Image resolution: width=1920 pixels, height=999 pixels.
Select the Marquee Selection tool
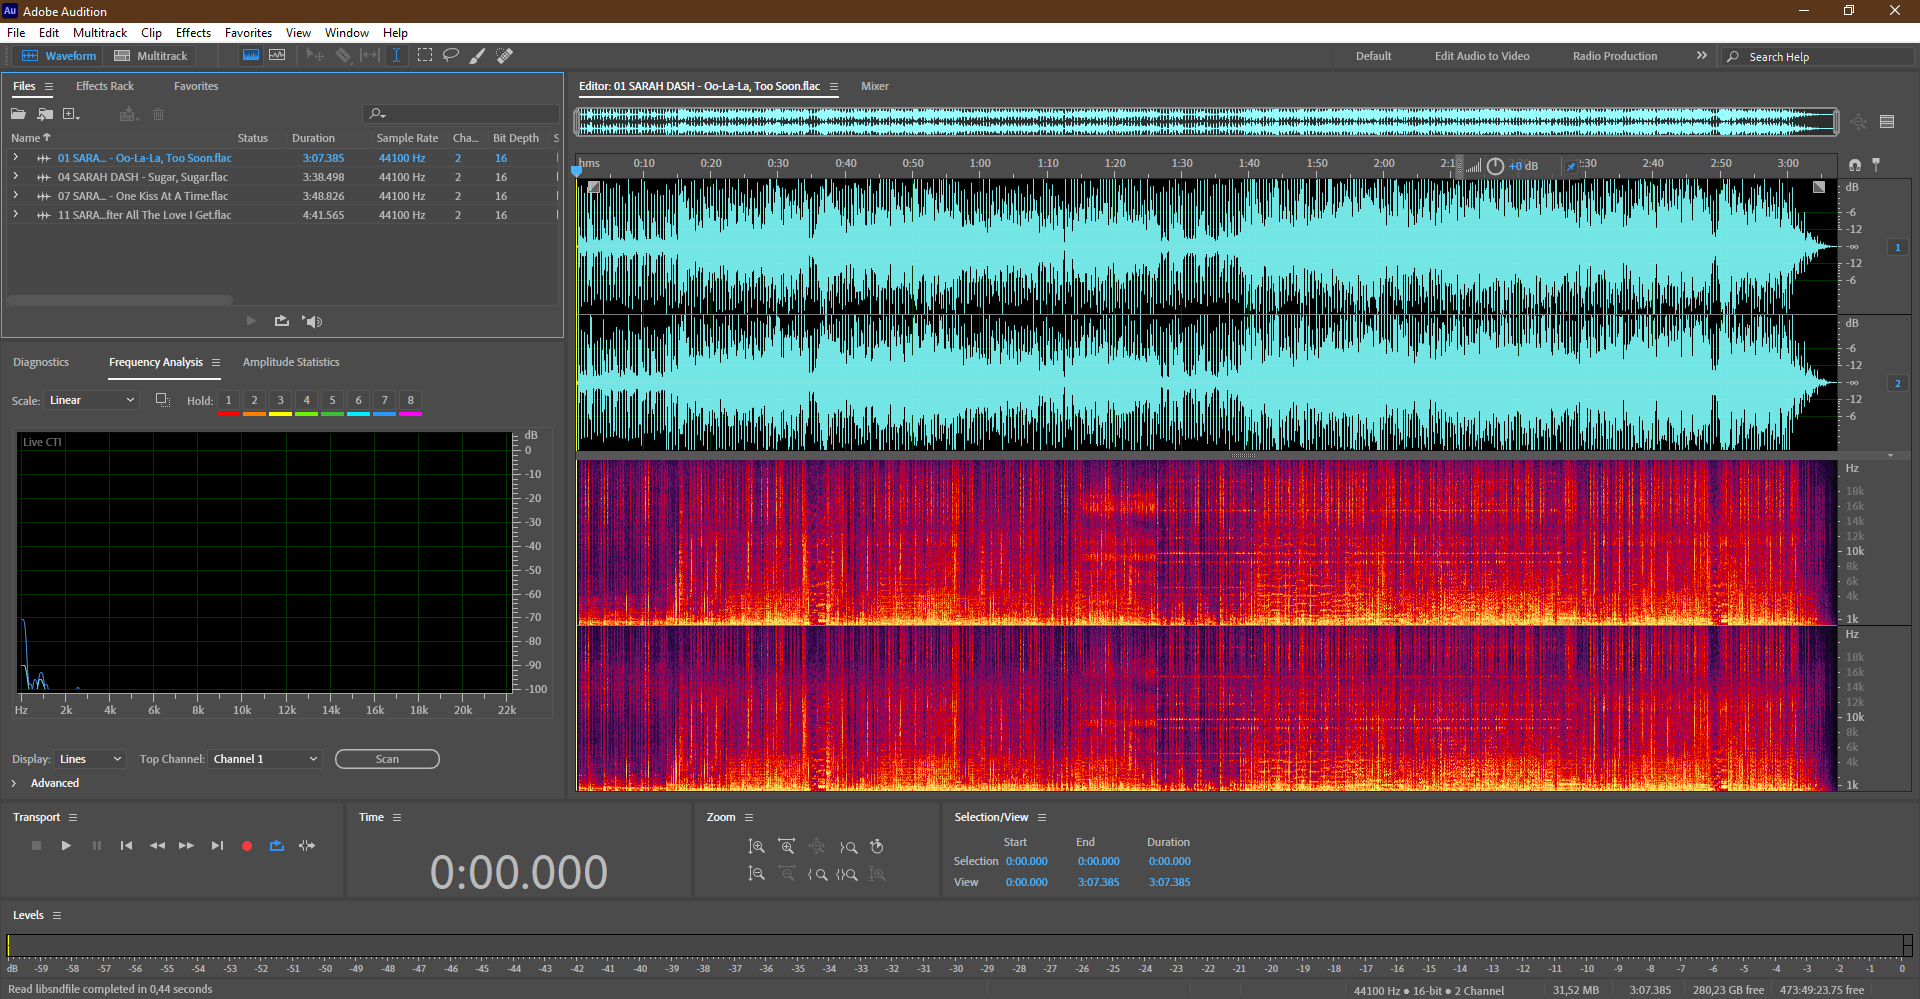click(x=425, y=56)
